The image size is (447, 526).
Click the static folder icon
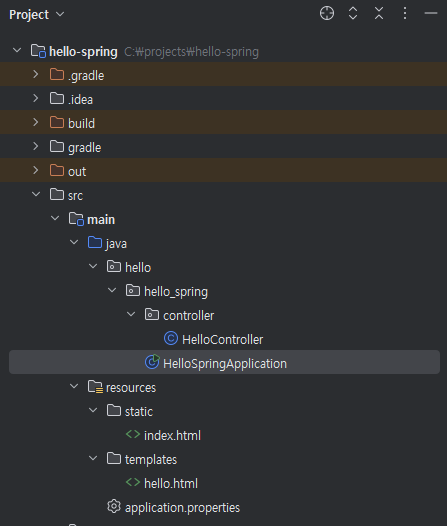[x=114, y=410]
